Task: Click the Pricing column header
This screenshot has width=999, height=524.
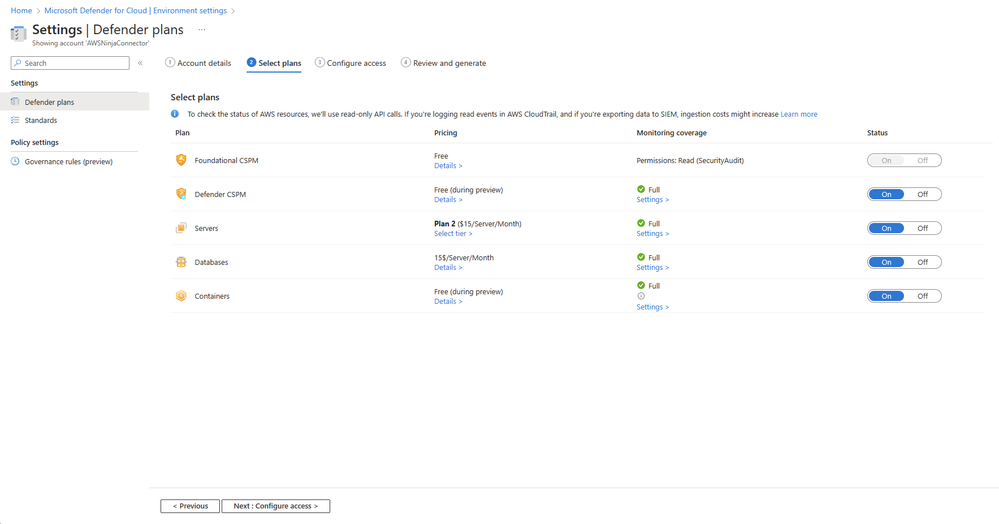Action: (x=445, y=133)
